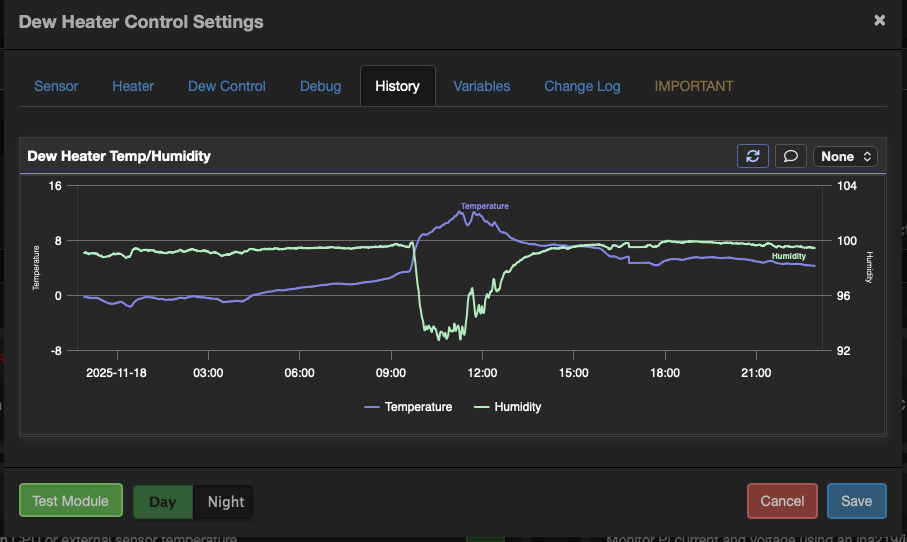Close the Dew Heater settings dialog

pyautogui.click(x=879, y=20)
